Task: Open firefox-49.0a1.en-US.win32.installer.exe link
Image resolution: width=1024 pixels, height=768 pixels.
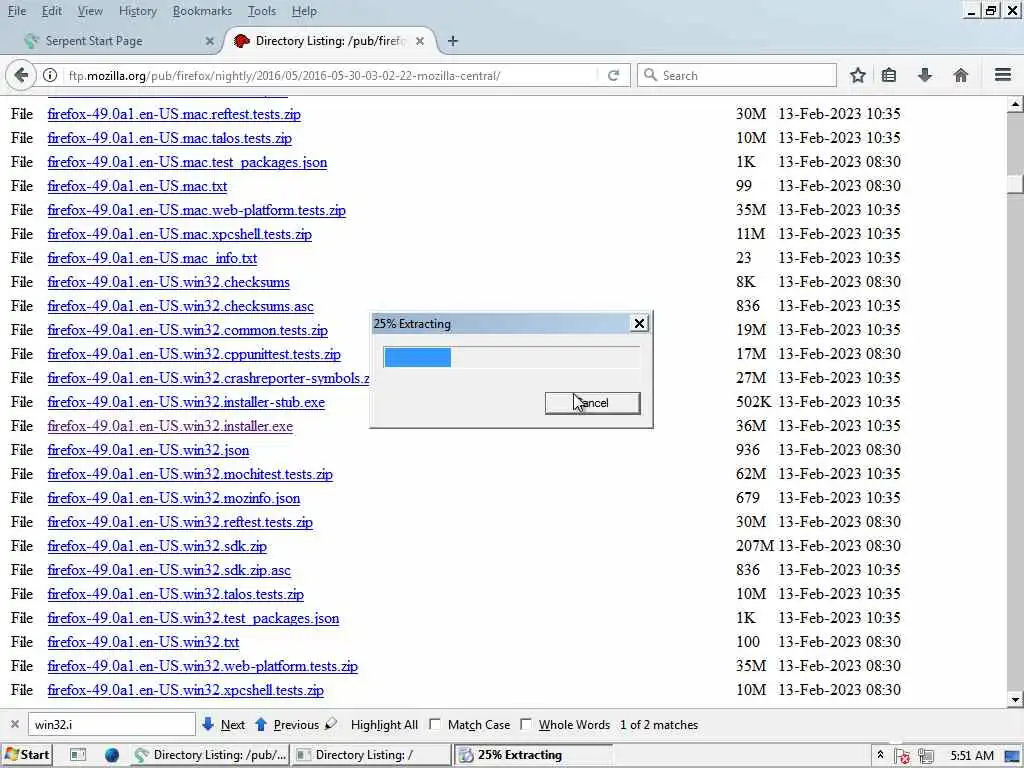Action: [170, 426]
